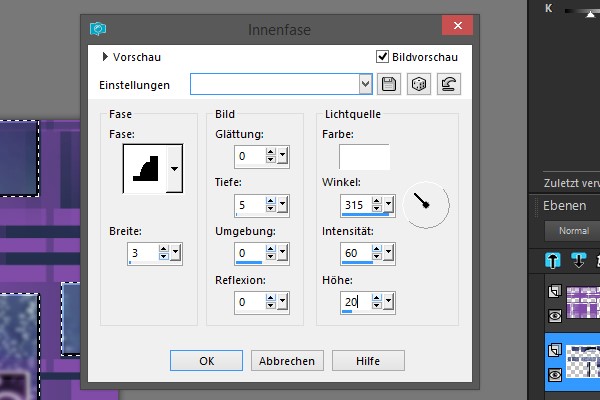Pick the light source Farbe swatch
This screenshot has height=400, width=600.
363,157
